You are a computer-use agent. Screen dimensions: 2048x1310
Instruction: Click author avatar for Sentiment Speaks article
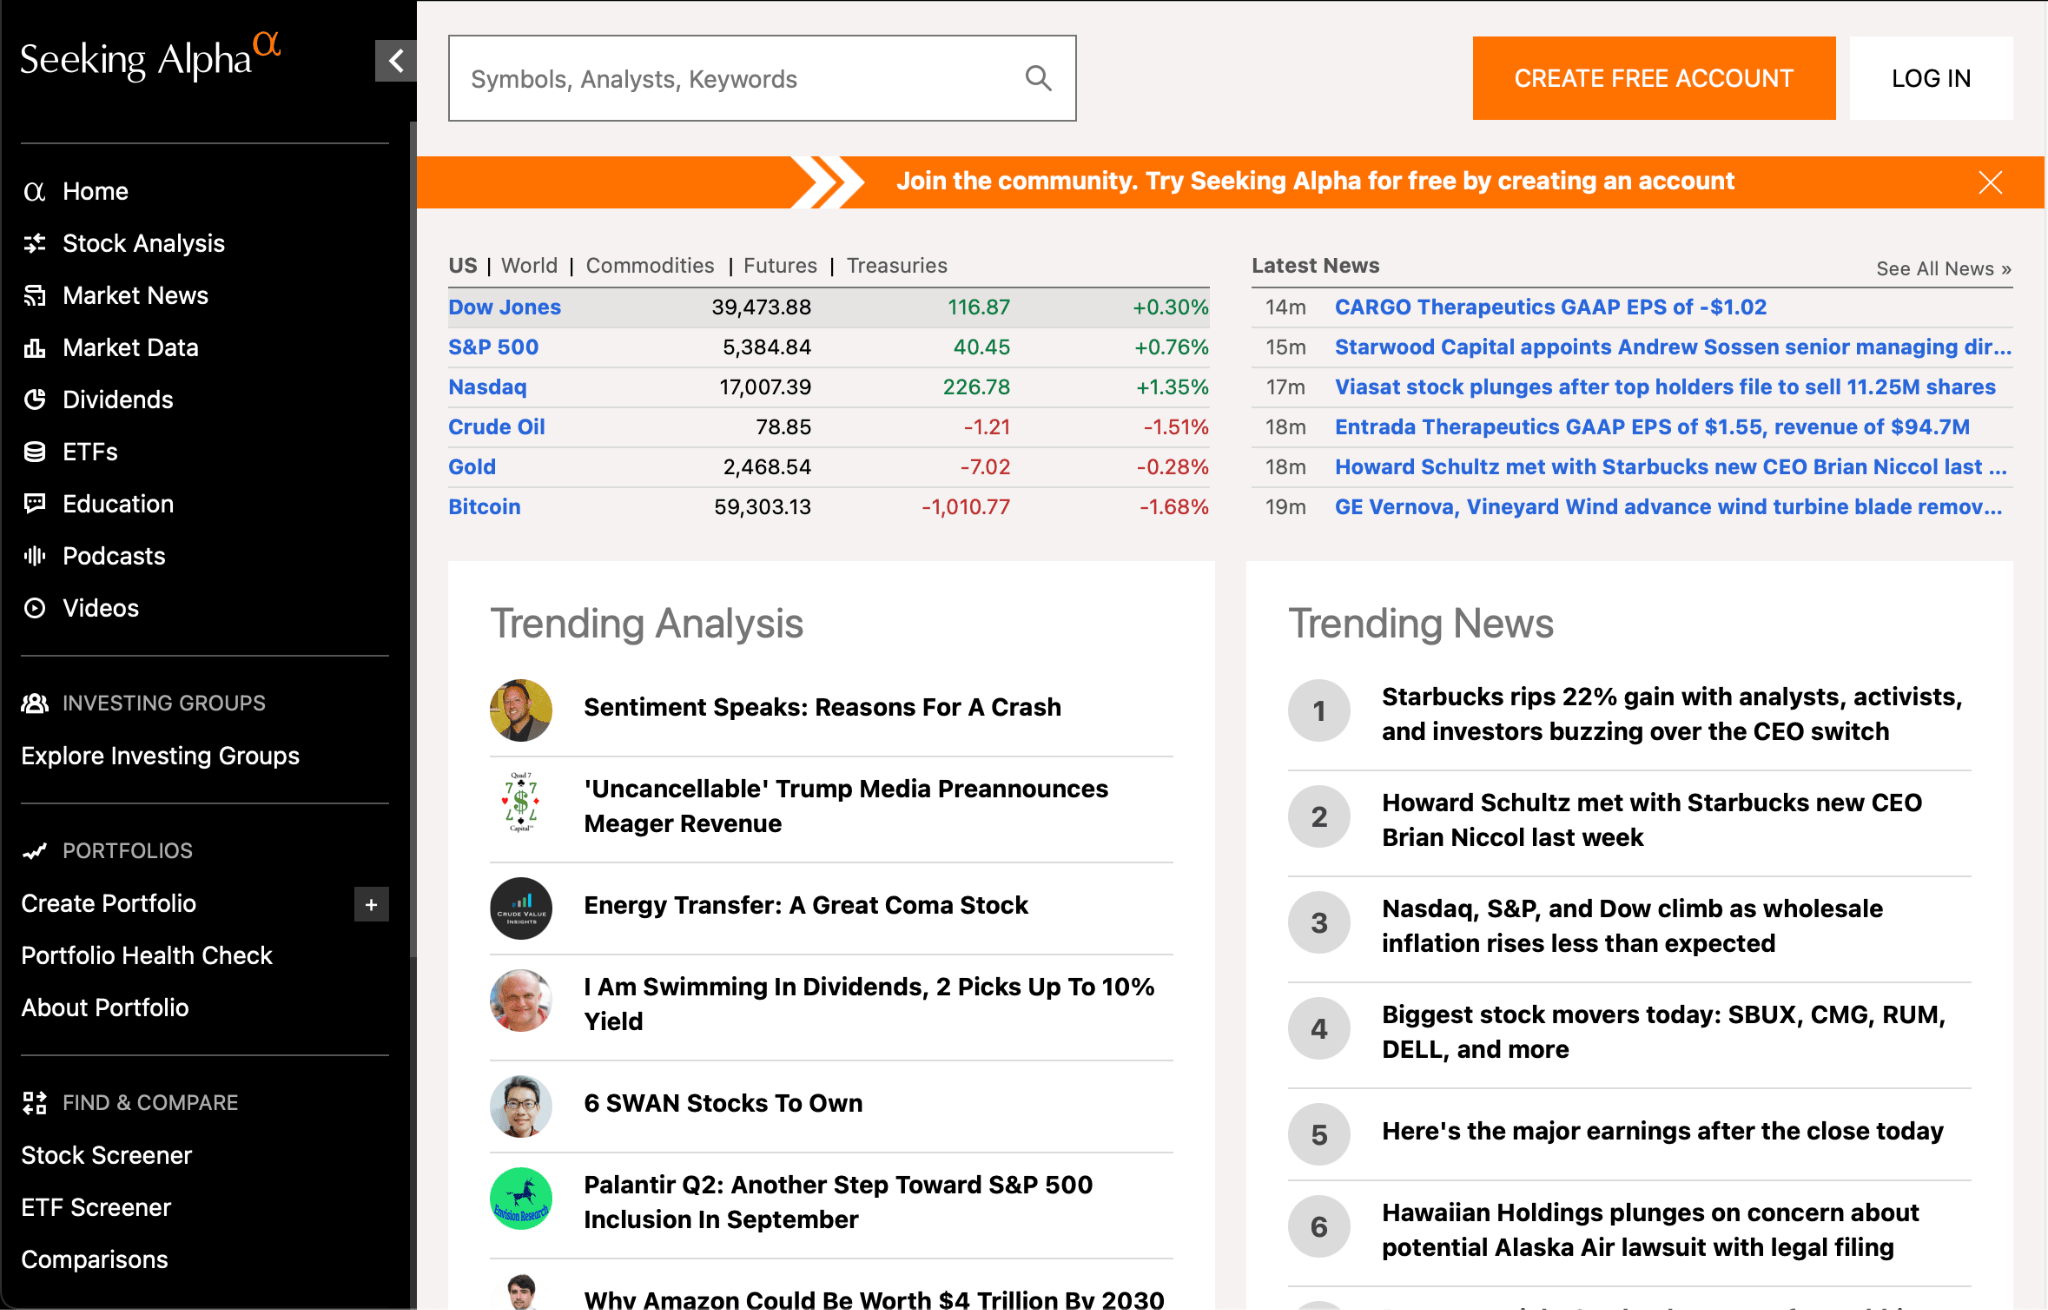[521, 710]
